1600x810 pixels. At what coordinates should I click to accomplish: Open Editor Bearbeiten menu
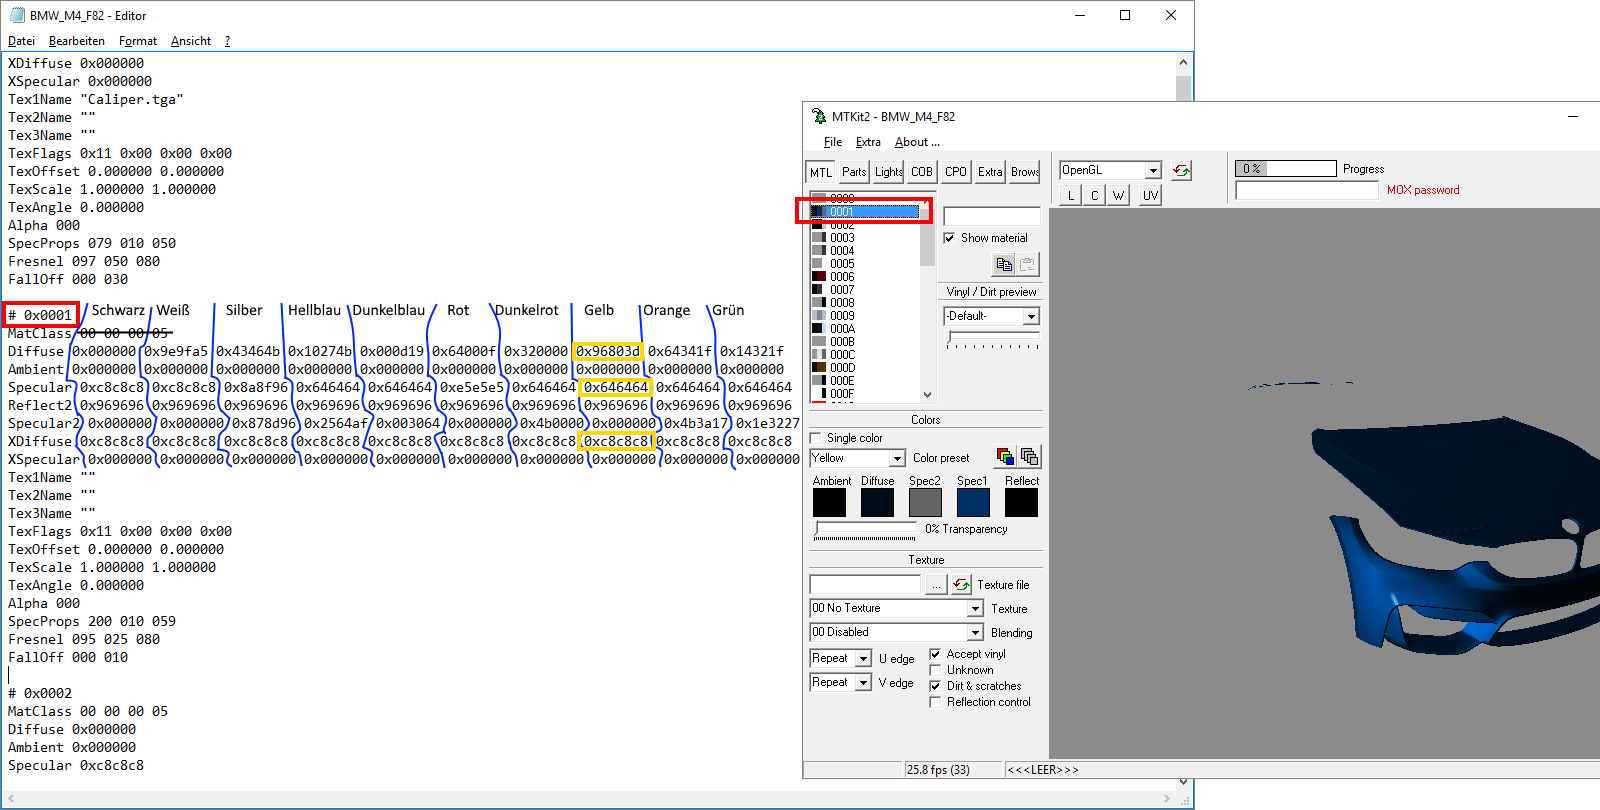point(76,41)
